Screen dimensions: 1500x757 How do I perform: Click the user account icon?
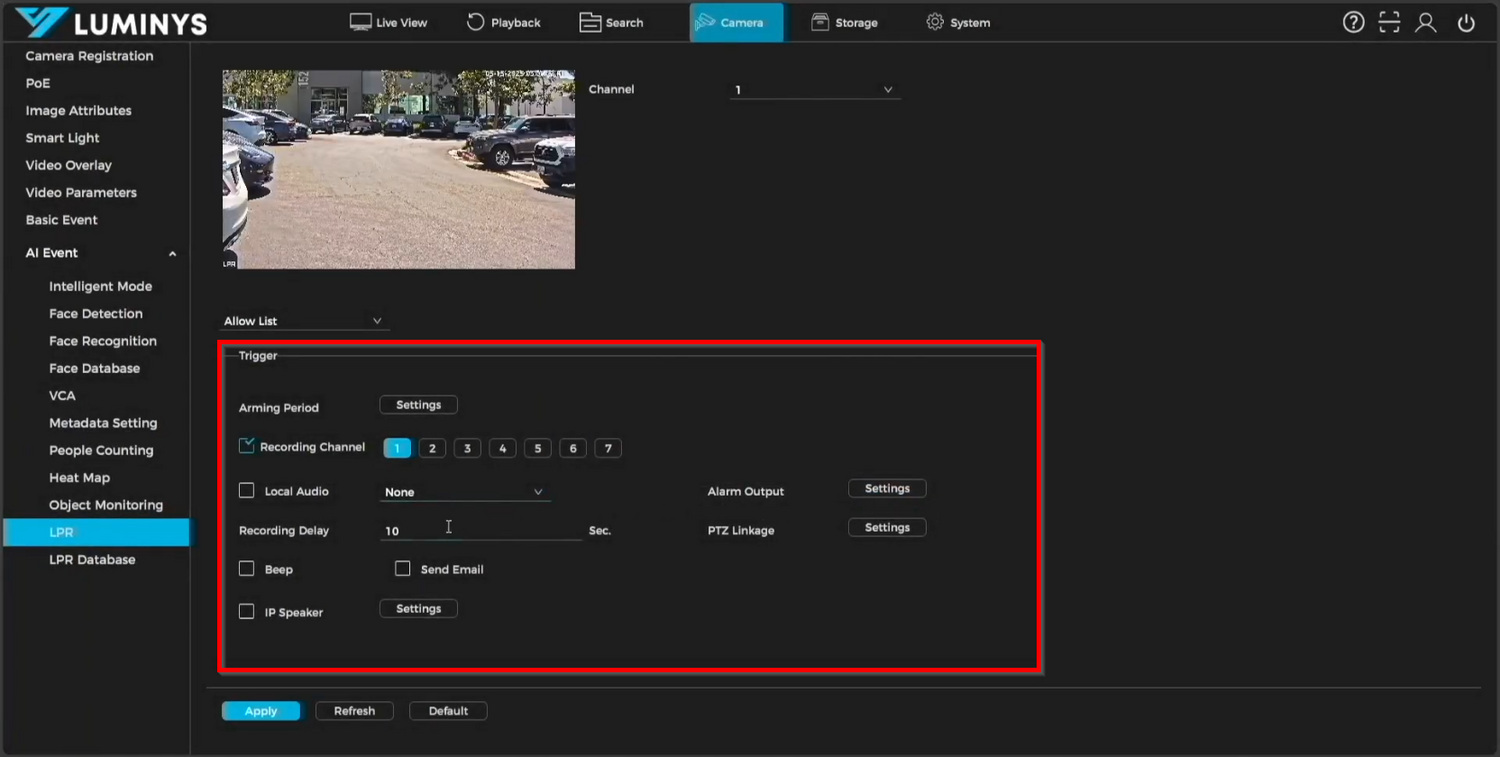click(x=1426, y=21)
